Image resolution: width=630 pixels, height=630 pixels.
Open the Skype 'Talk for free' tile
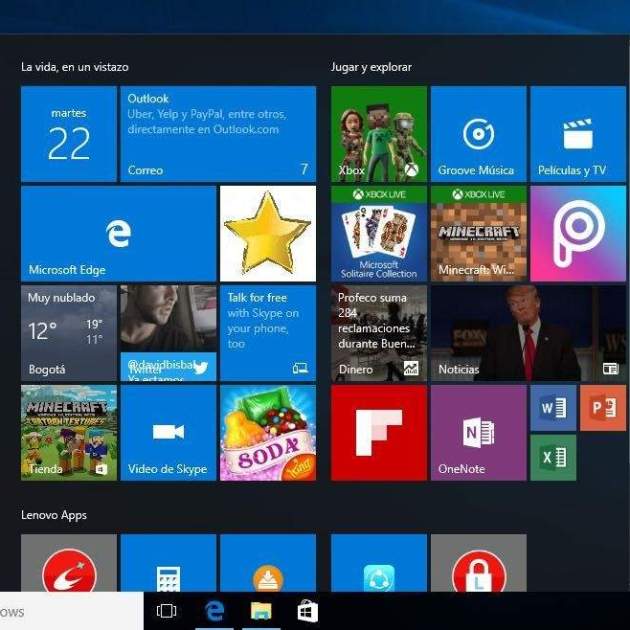coord(268,333)
